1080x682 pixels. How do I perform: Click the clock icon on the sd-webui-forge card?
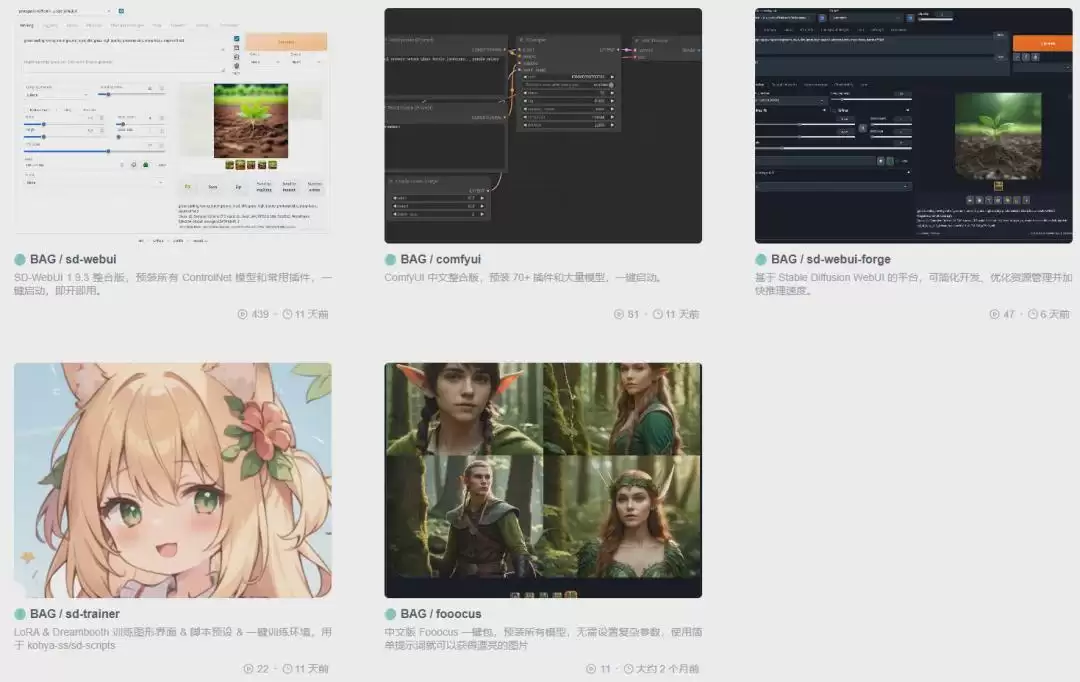[x=1032, y=314]
